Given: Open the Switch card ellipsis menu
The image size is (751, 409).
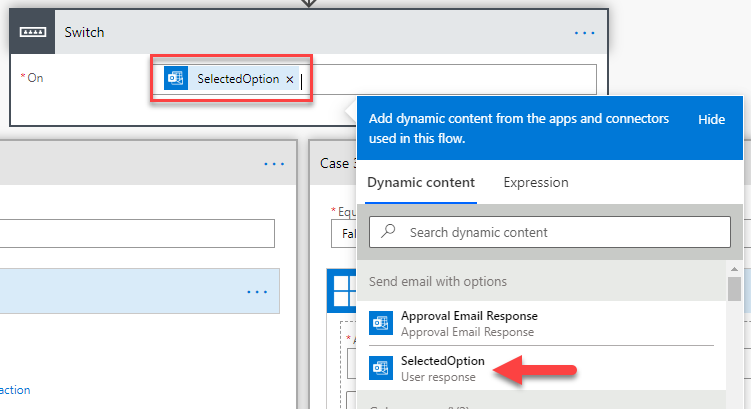Looking at the screenshot, I should (584, 33).
